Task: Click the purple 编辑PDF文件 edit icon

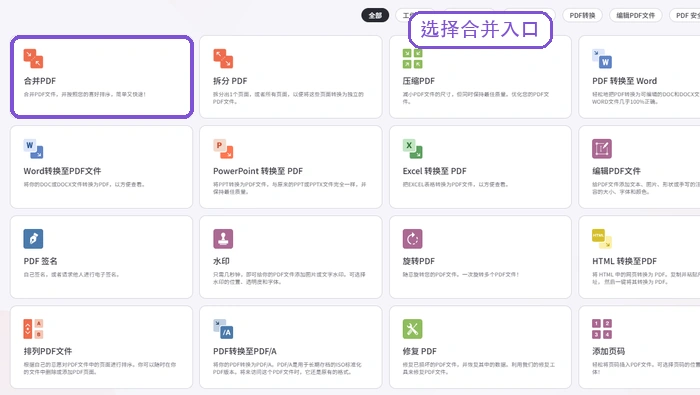Action: [602, 149]
